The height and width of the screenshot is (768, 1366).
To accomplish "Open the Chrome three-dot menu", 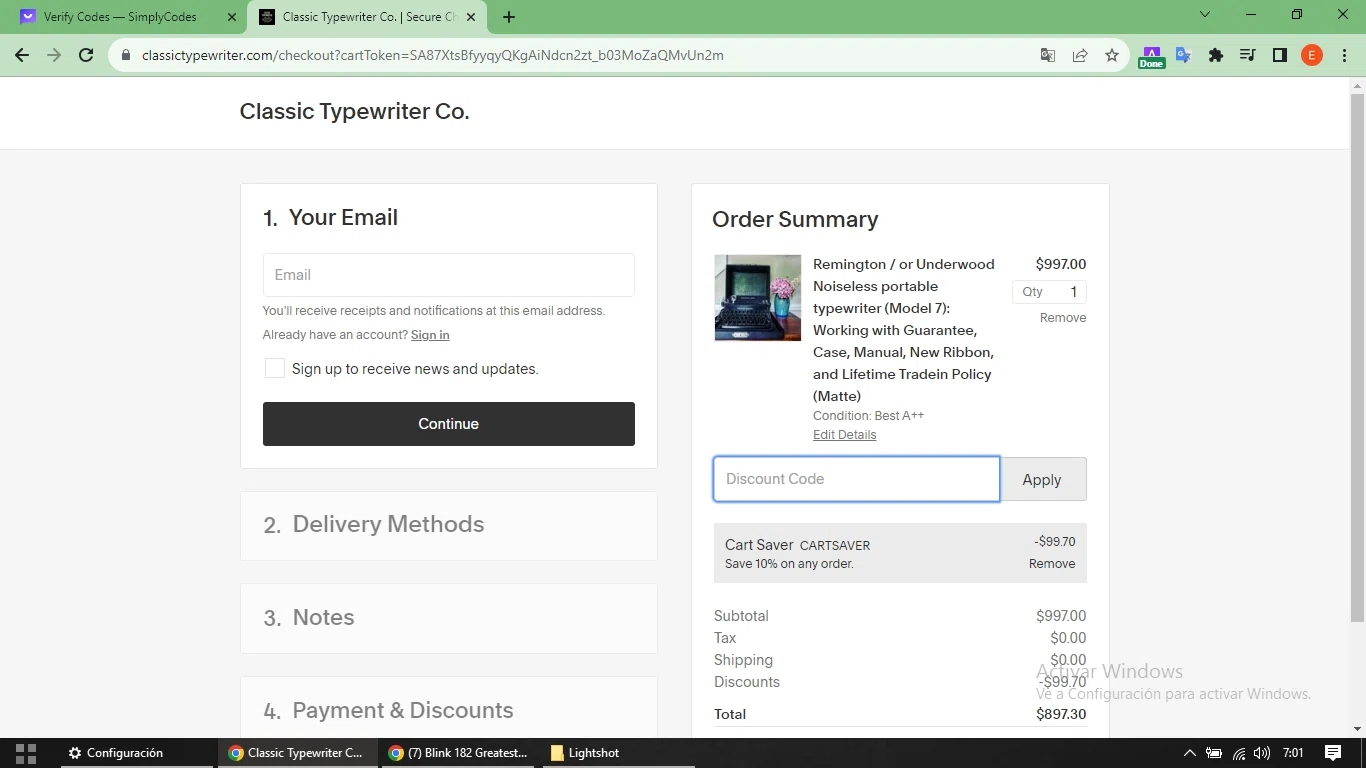I will pos(1343,55).
